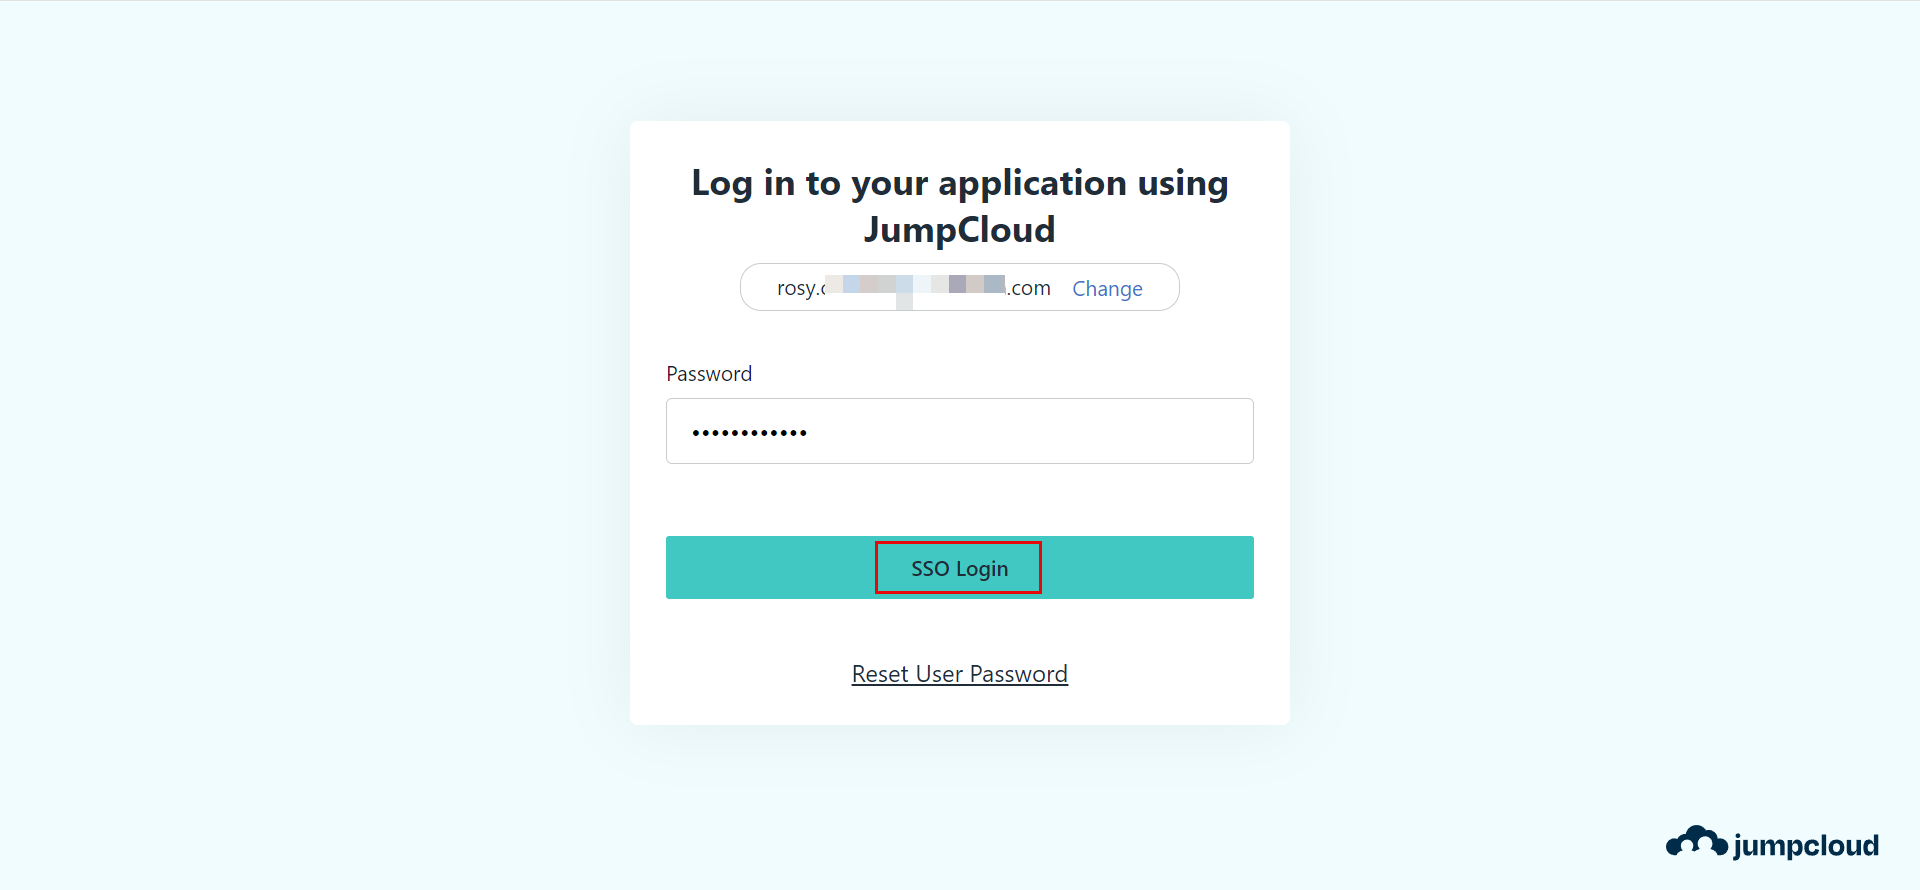Image resolution: width=1920 pixels, height=890 pixels.
Task: Click the SSO Login button
Action: [959, 568]
